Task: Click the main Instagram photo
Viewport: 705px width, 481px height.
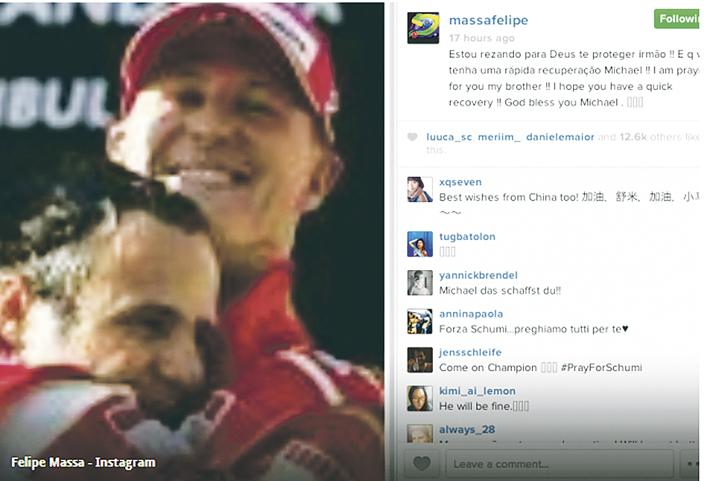Action: [x=192, y=241]
